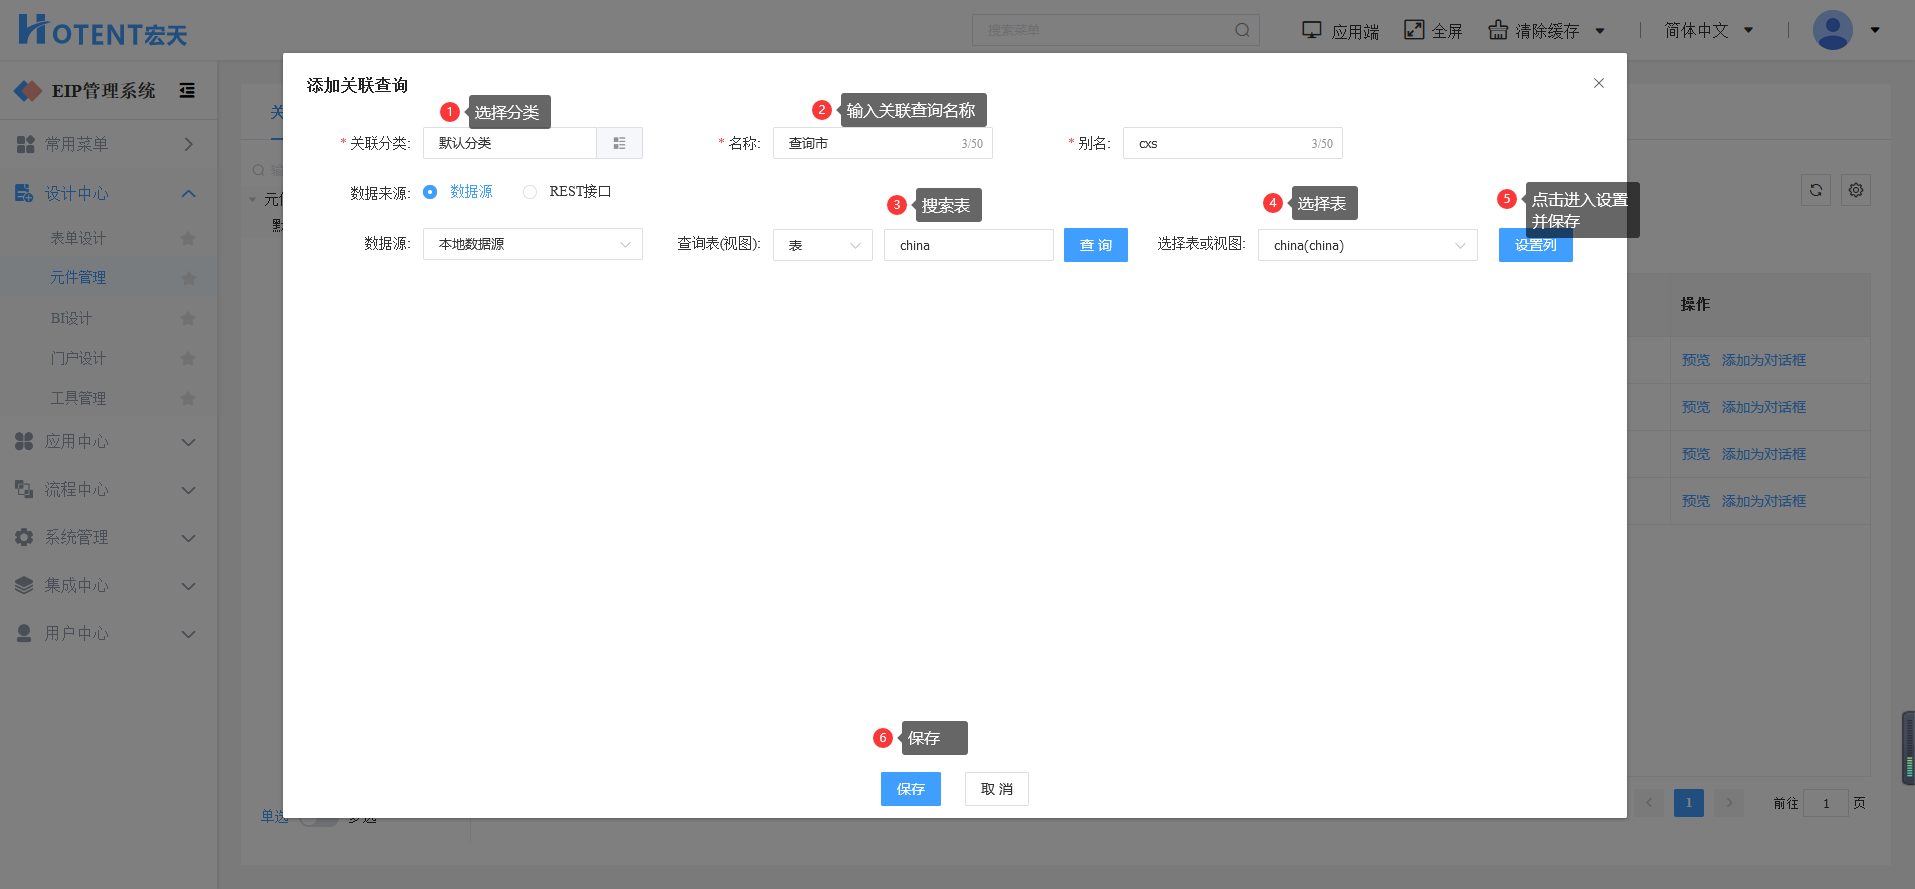Viewport: 1915px width, 889px height.
Task: Open the 查询表(视图) type dropdown
Action: point(823,245)
